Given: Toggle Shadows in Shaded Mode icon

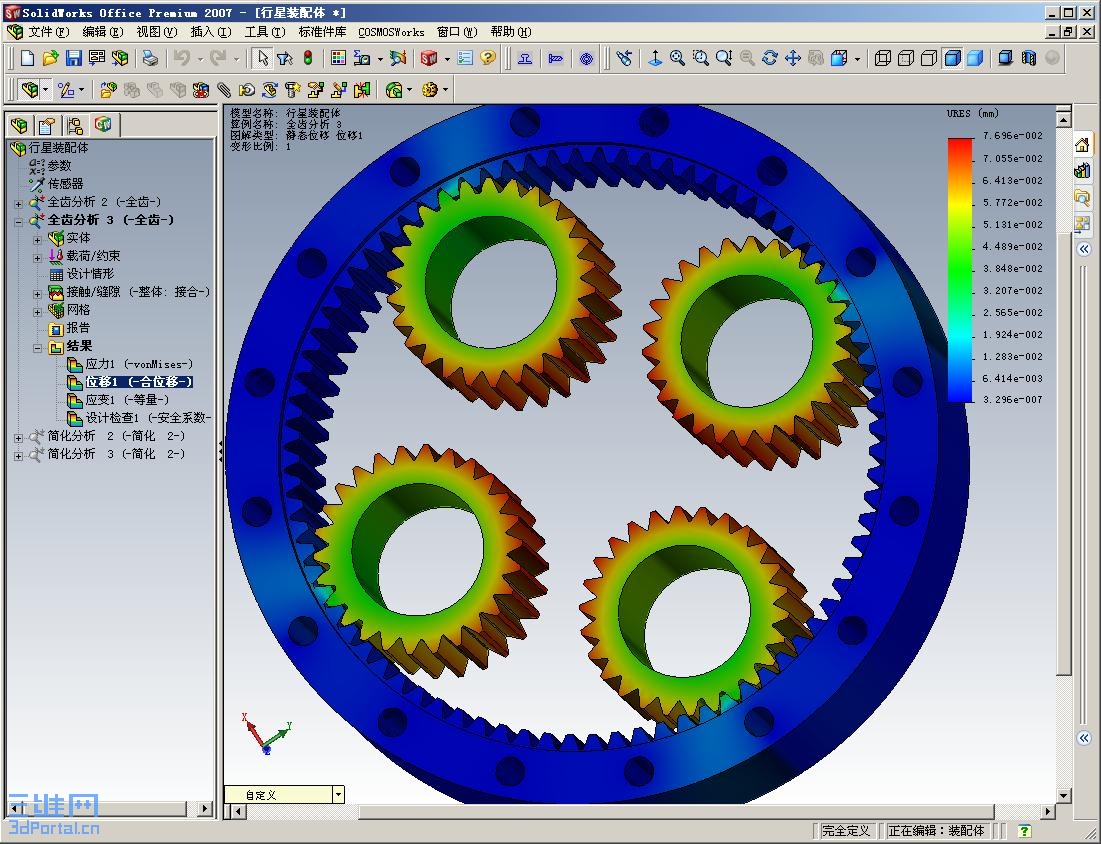Looking at the screenshot, I should pos(1006,58).
